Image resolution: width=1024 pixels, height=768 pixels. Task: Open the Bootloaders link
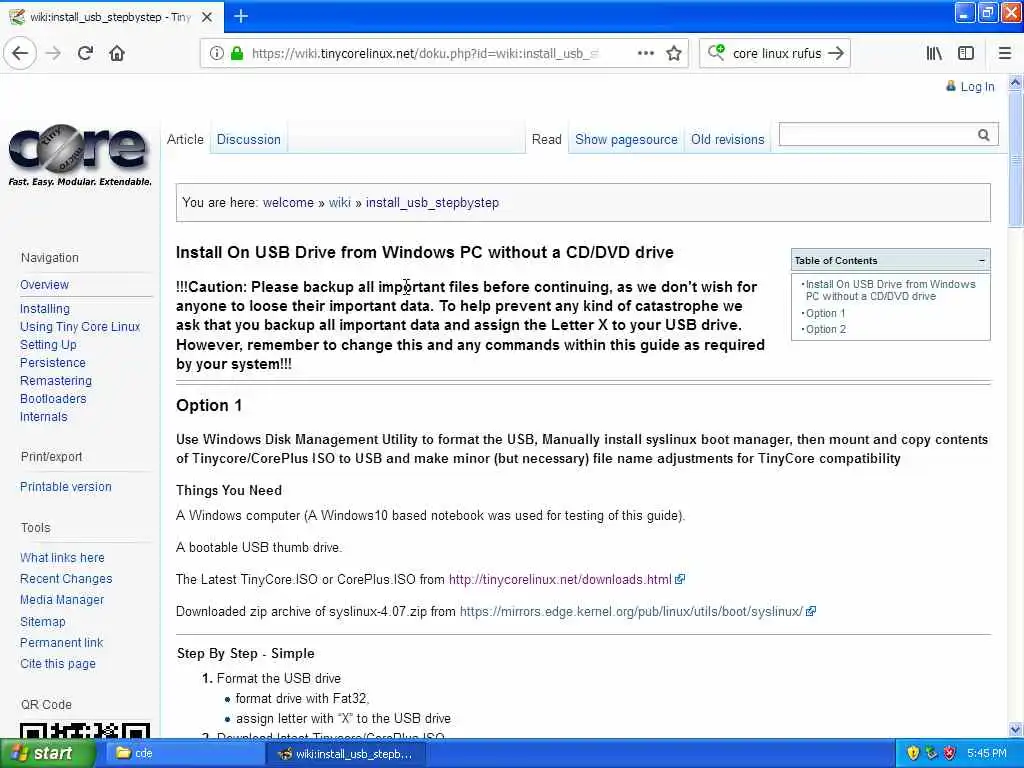pos(53,398)
